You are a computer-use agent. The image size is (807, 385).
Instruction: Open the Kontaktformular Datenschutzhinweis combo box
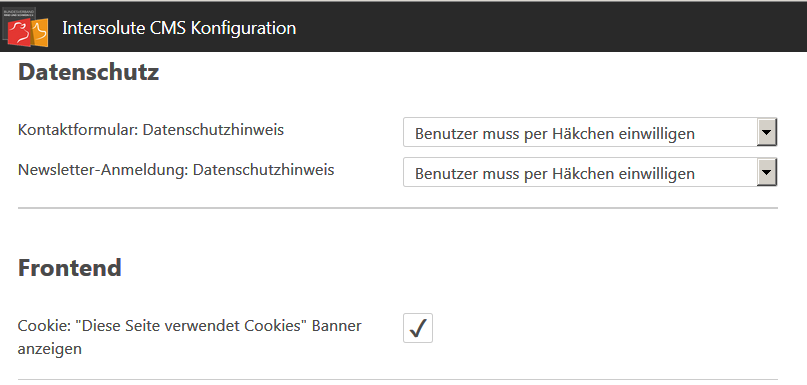(x=590, y=132)
